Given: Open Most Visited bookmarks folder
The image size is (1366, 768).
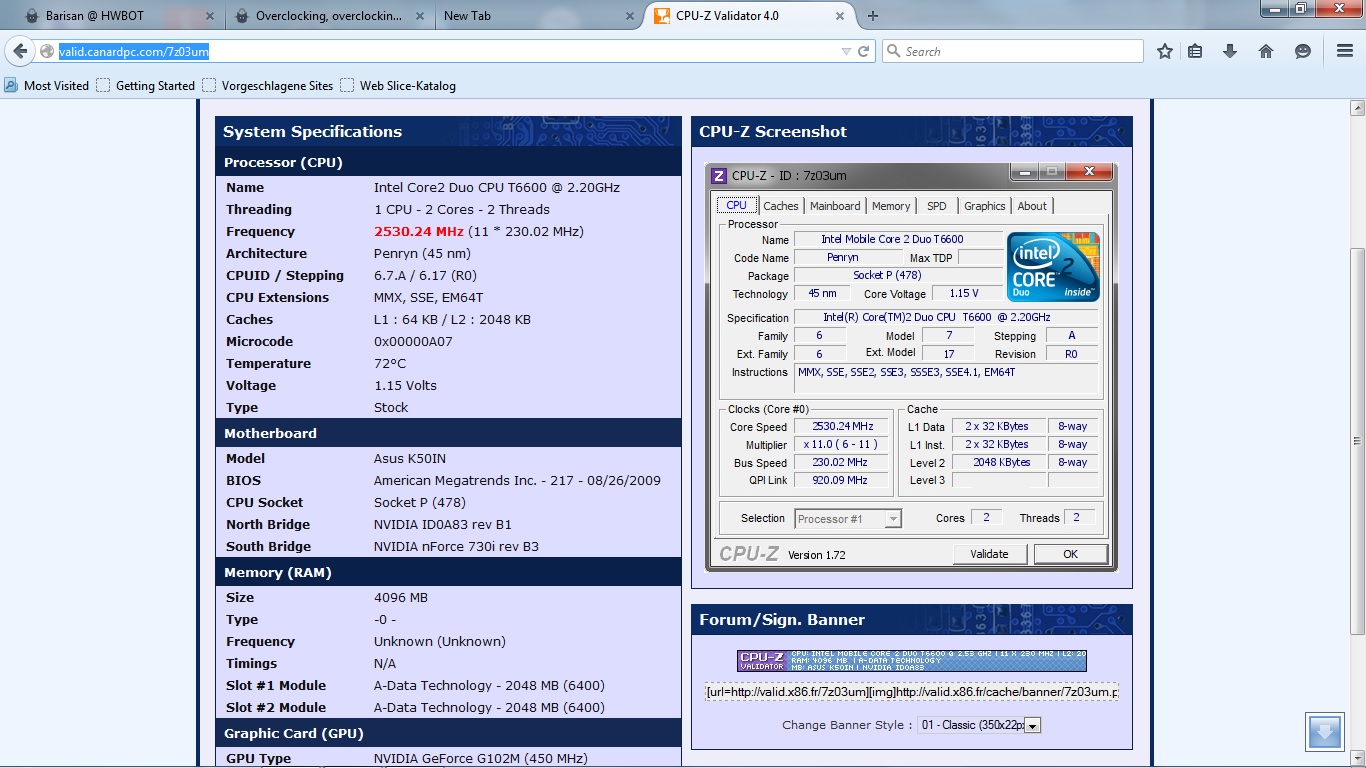Looking at the screenshot, I should point(47,85).
